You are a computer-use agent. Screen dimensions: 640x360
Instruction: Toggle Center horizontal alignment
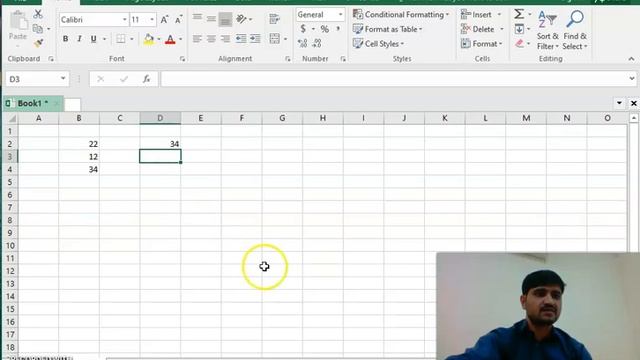click(x=211, y=39)
